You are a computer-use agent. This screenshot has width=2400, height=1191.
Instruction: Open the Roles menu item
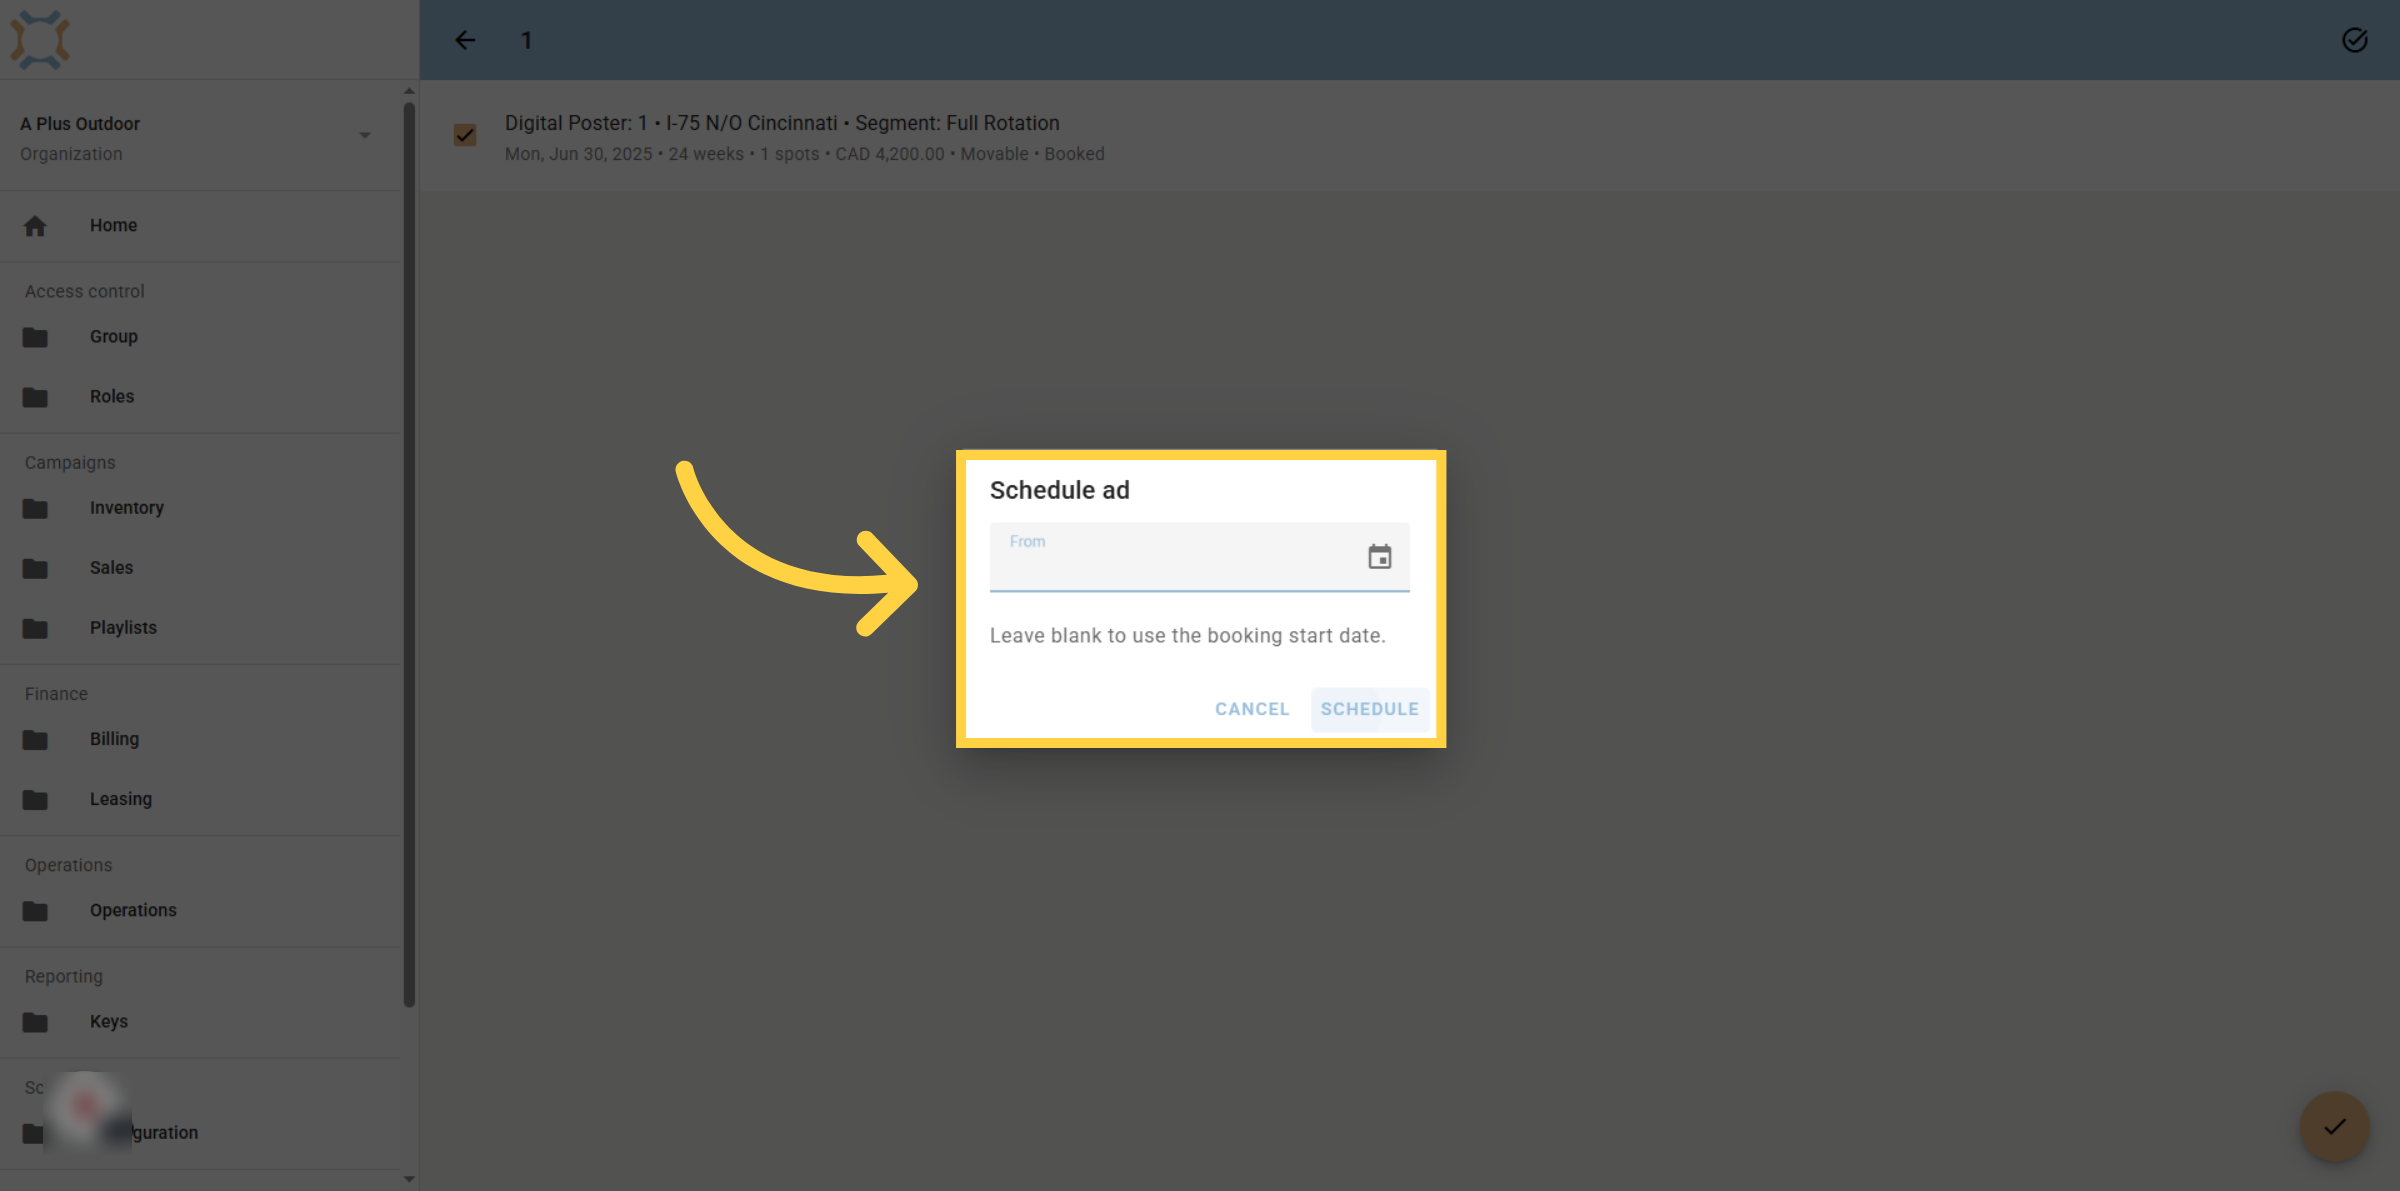coord(200,397)
